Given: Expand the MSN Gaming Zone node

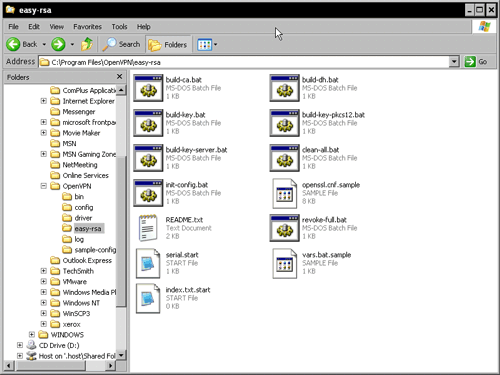Looking at the screenshot, I should [43, 154].
